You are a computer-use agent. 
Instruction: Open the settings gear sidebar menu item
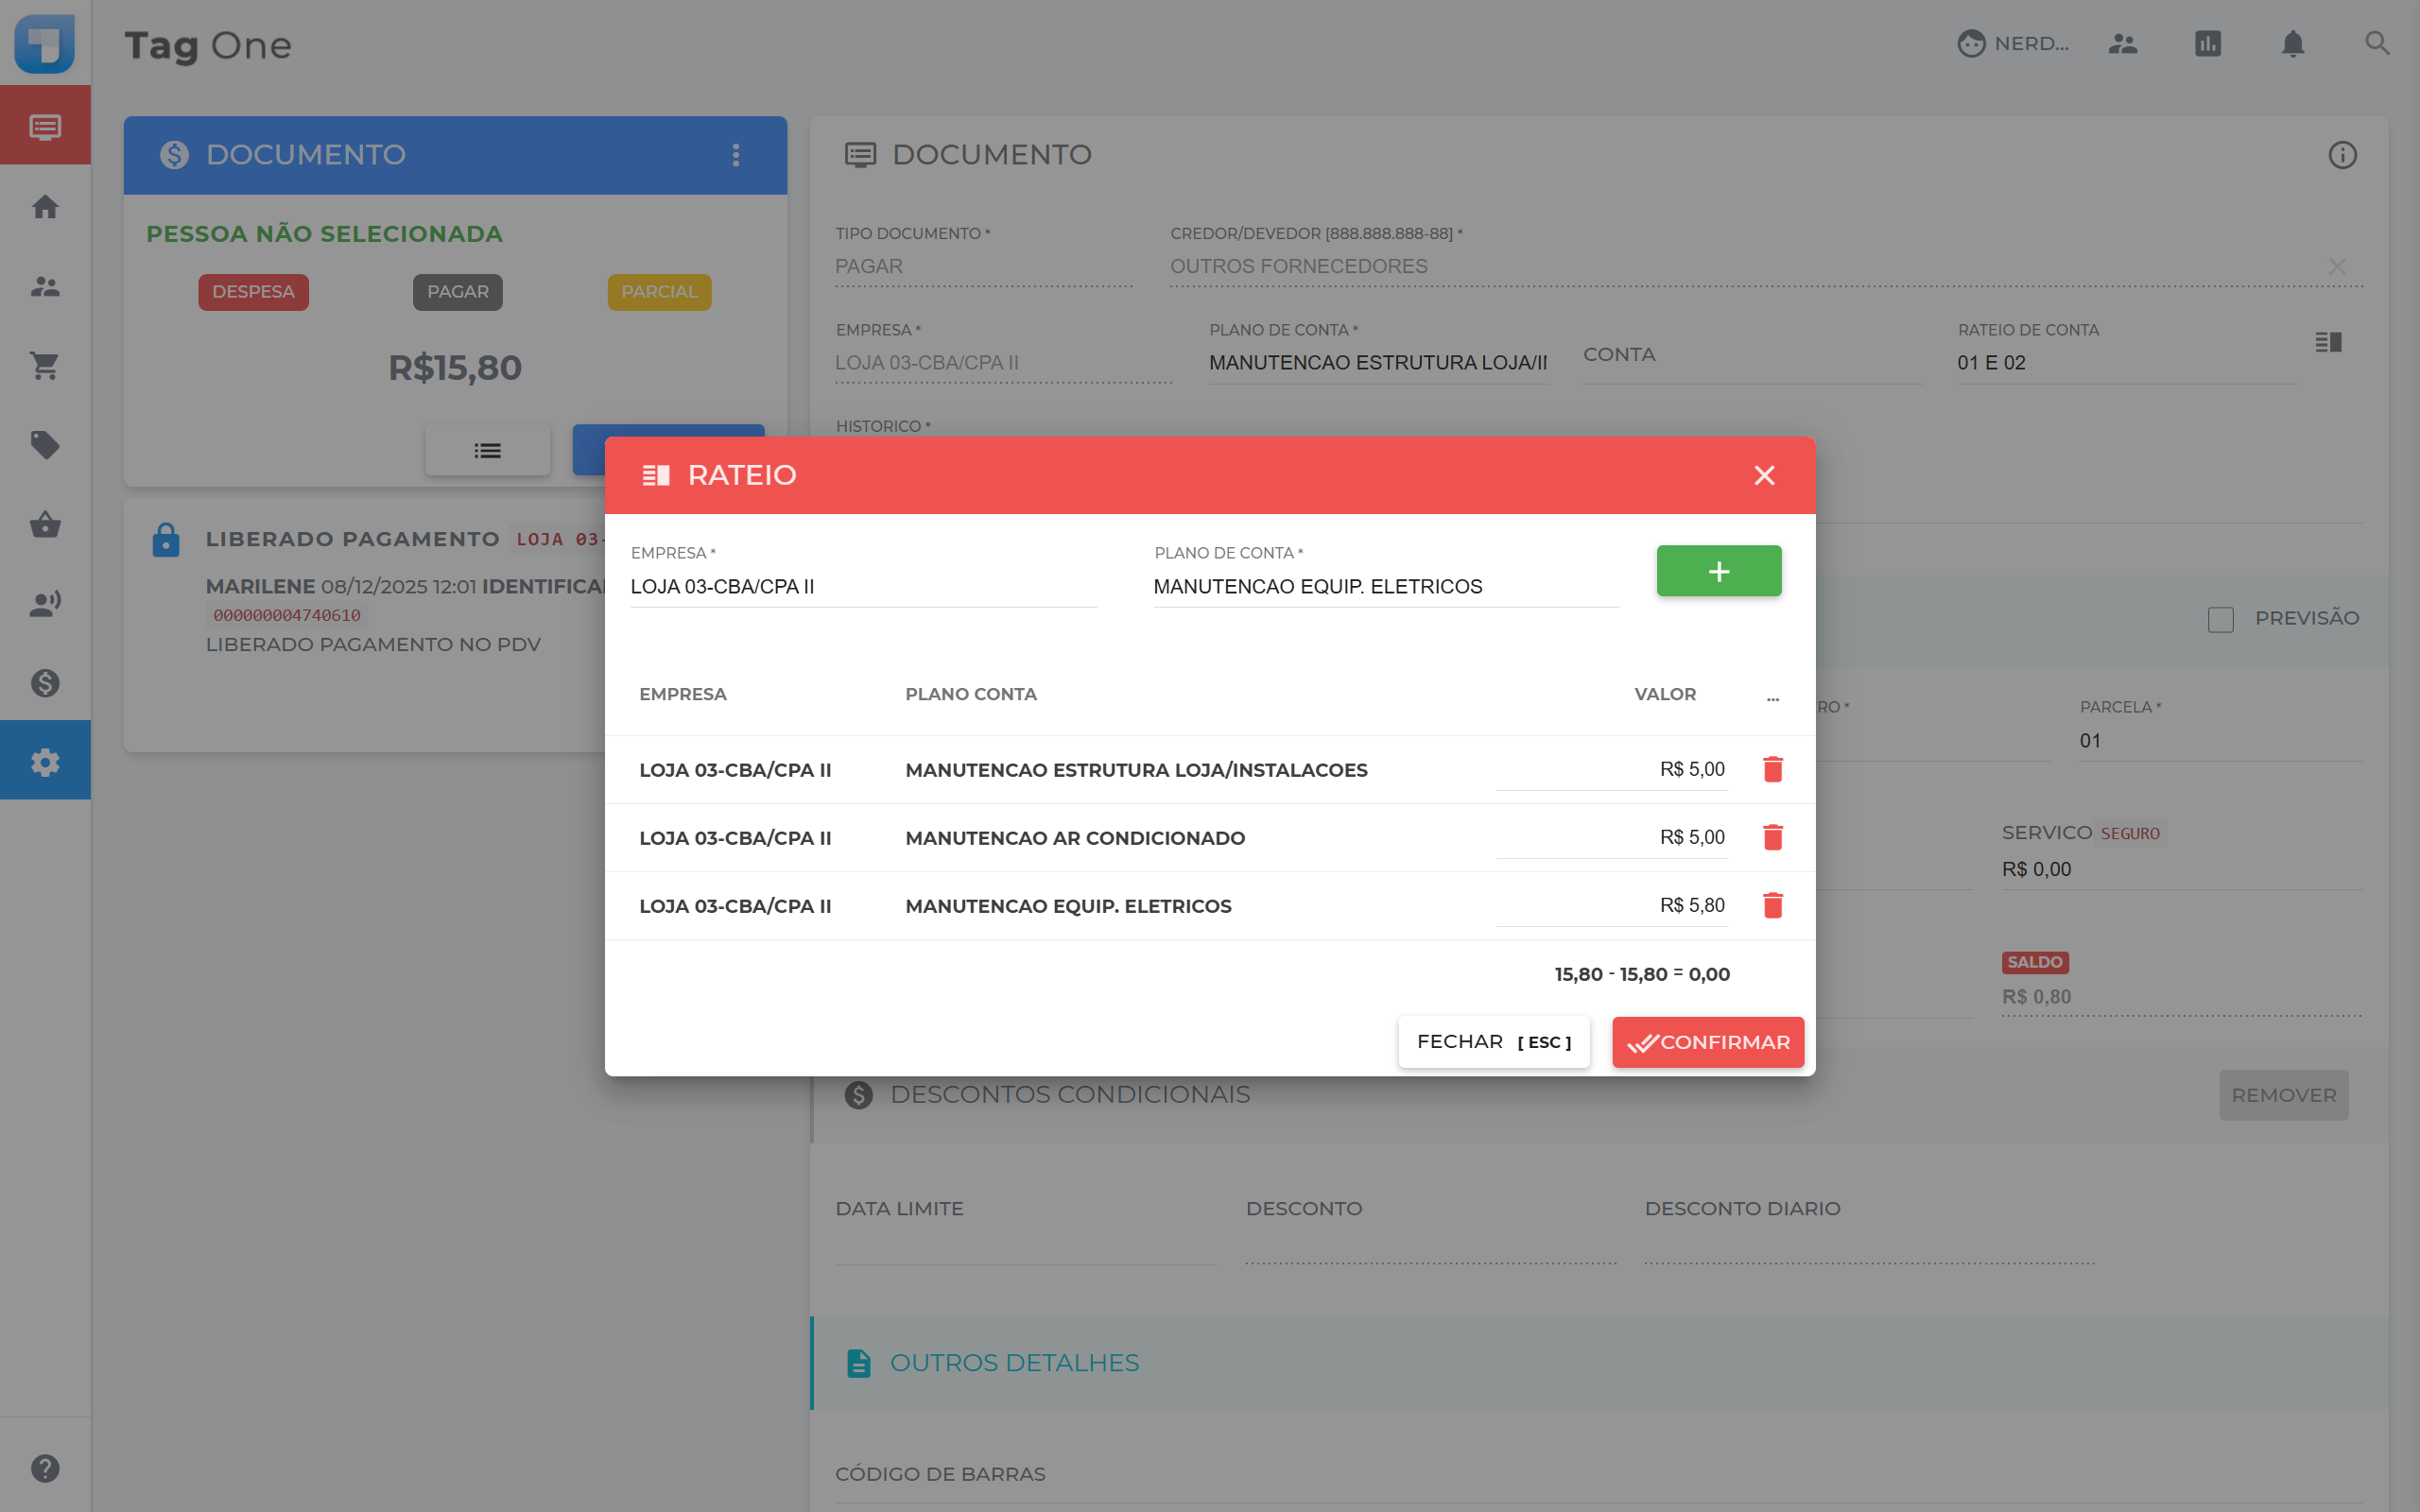[x=45, y=762]
